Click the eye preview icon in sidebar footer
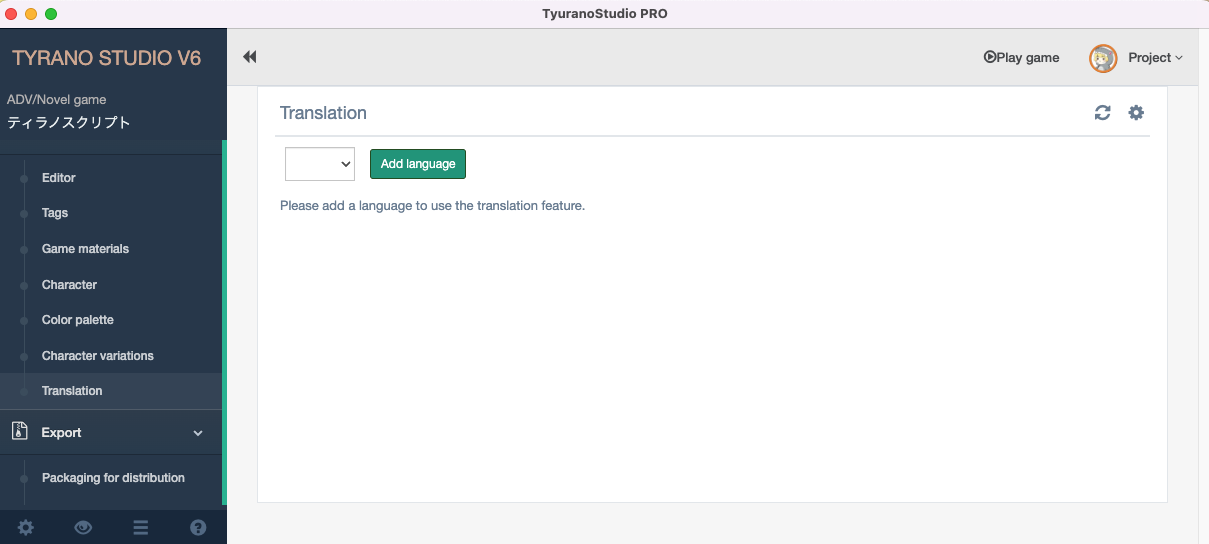 (83, 528)
